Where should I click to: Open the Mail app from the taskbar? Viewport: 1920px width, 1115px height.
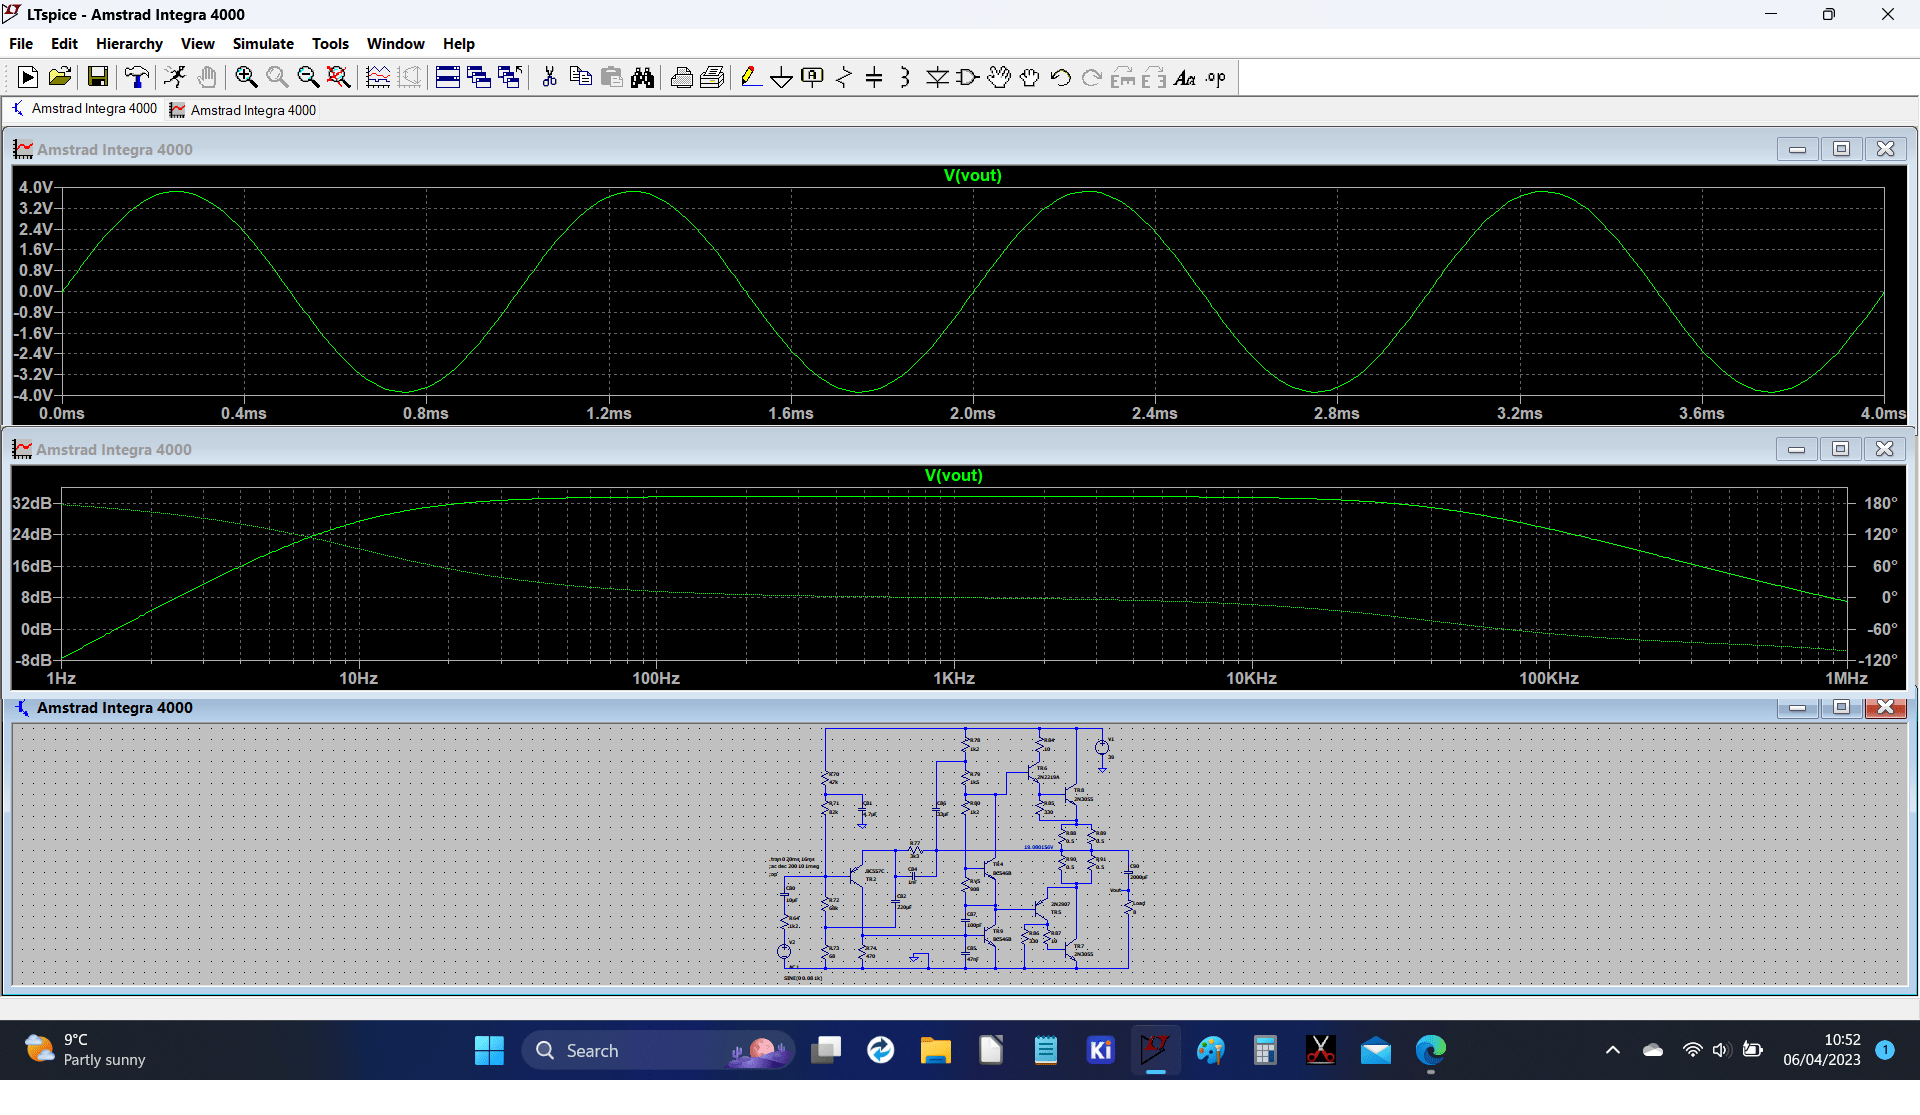1376,1050
